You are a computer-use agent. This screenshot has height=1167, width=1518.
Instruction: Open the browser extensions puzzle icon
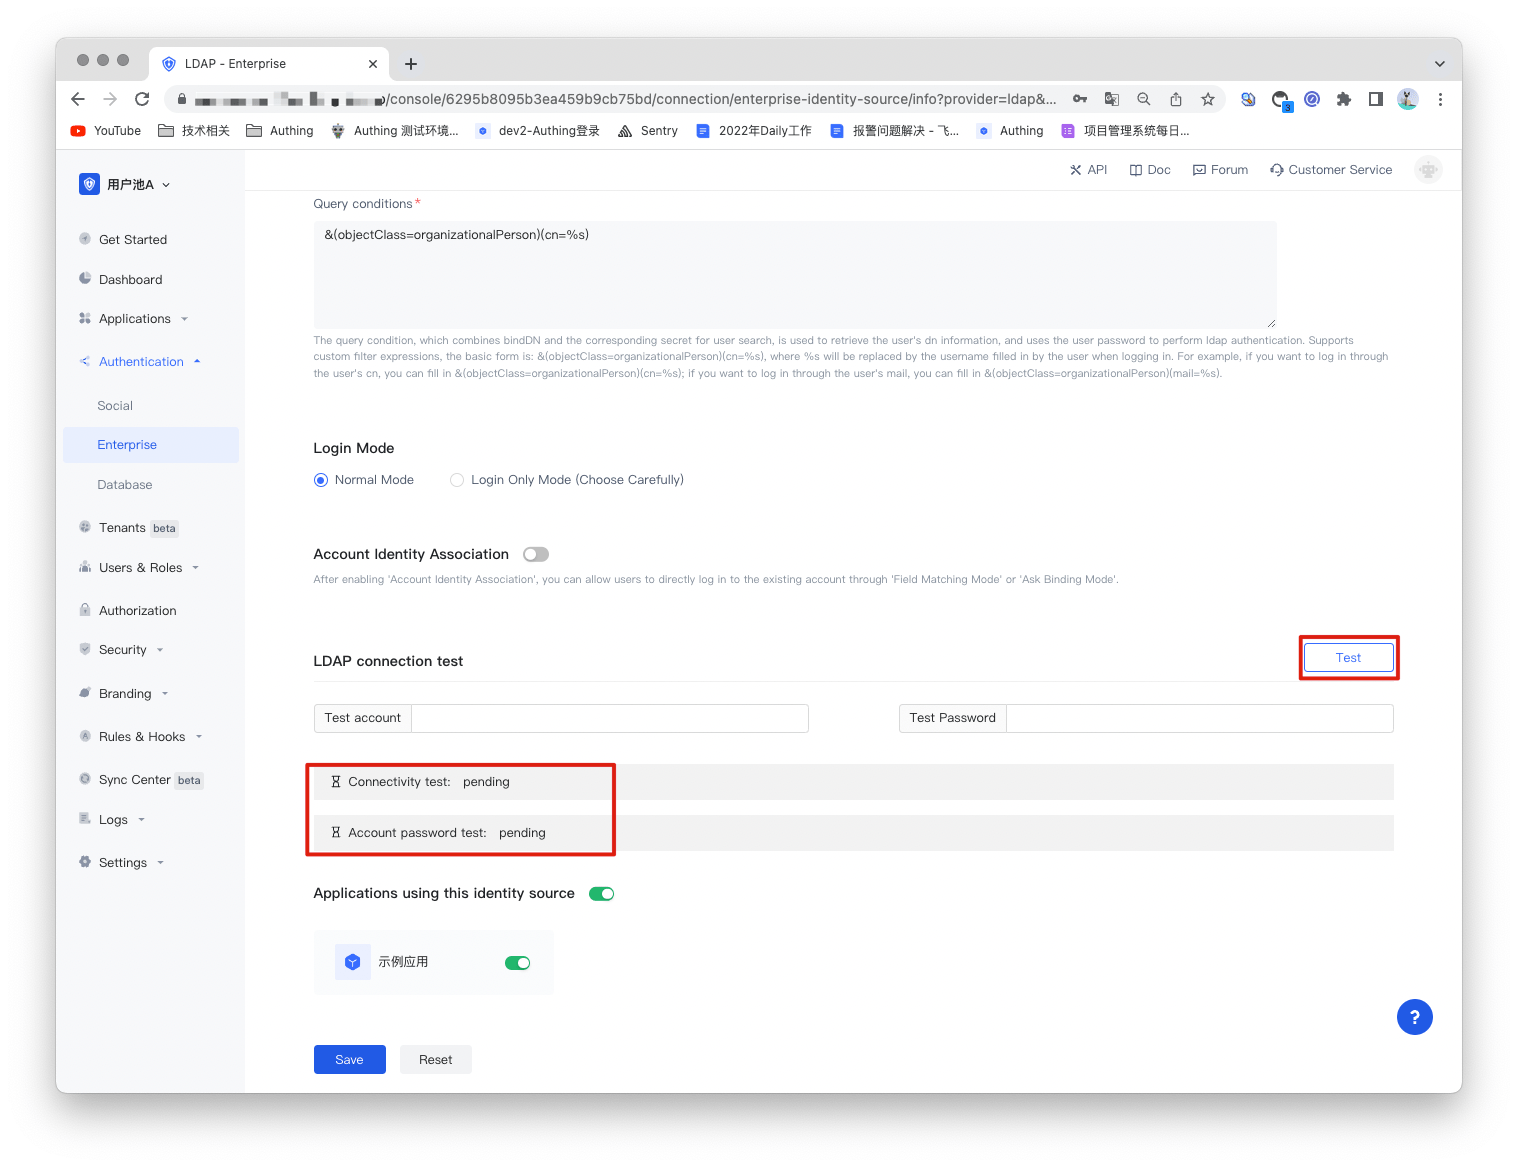pos(1344,99)
